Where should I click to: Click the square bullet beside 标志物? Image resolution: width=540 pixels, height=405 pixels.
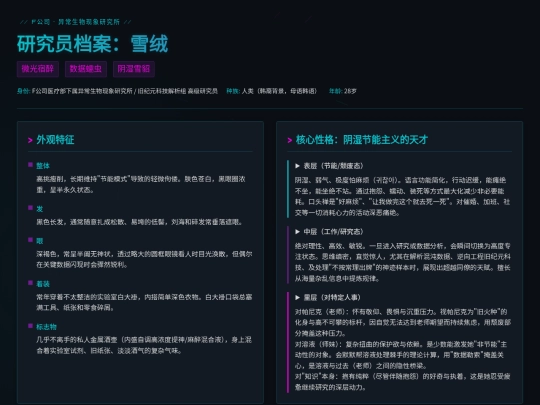[x=30, y=325]
